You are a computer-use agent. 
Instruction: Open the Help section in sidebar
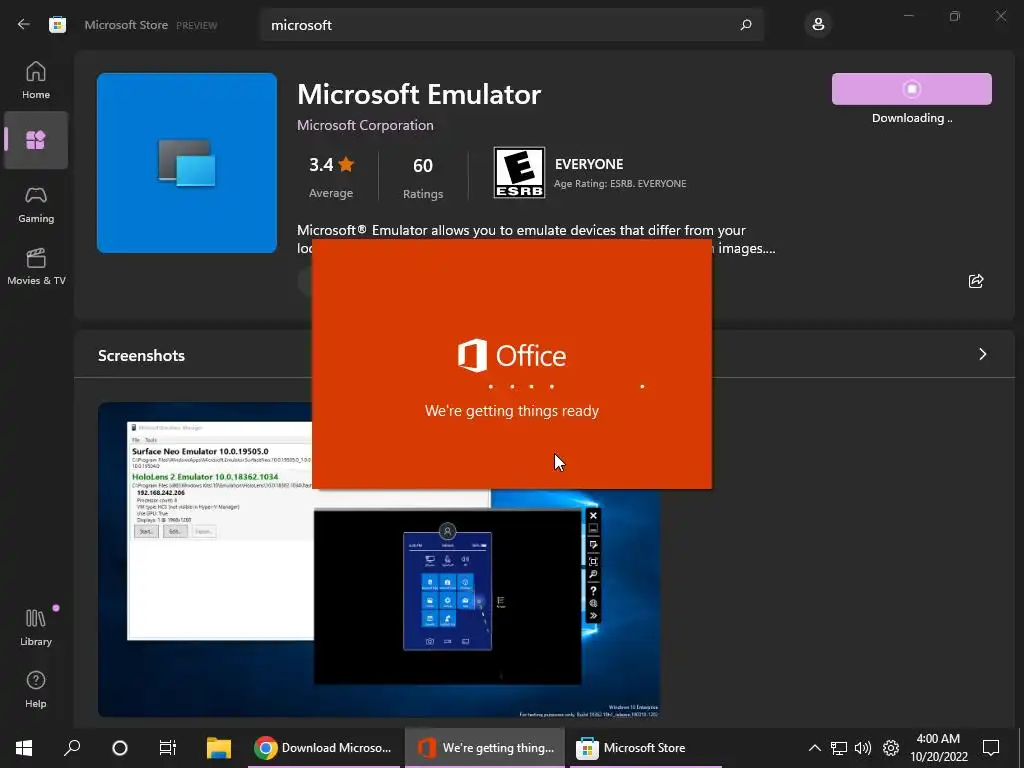click(x=36, y=690)
